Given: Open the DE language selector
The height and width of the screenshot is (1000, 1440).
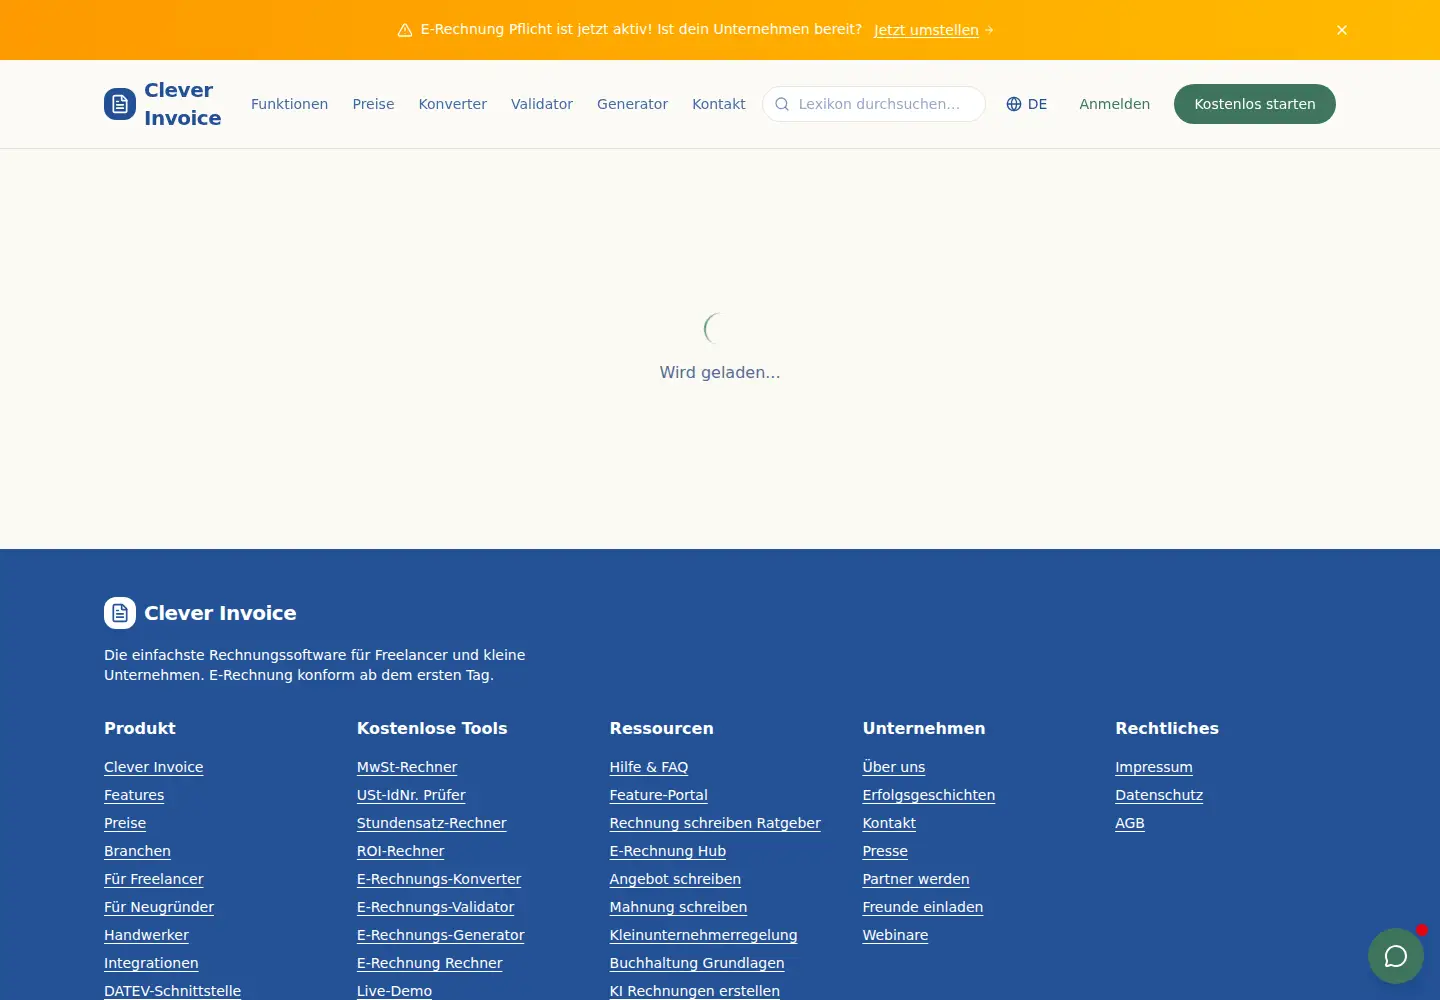Looking at the screenshot, I should (1027, 104).
